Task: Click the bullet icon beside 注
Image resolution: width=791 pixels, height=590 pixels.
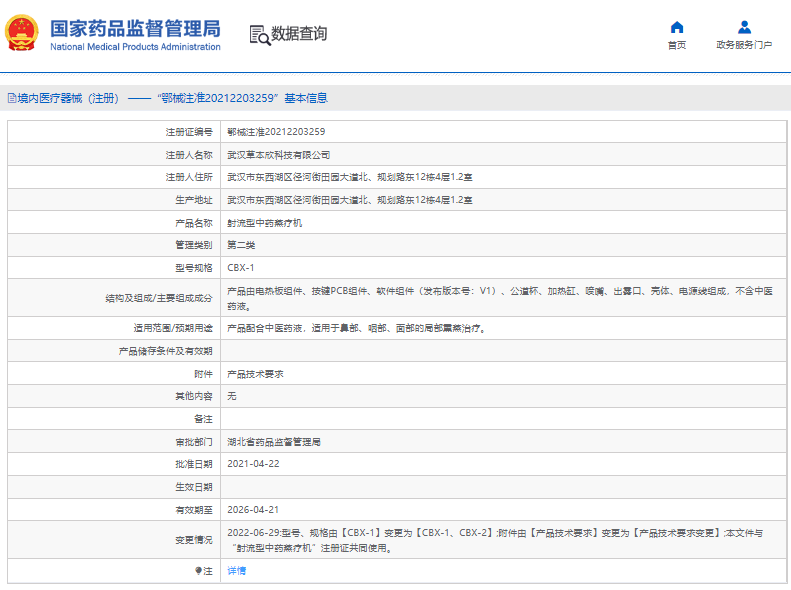Action: [198, 571]
